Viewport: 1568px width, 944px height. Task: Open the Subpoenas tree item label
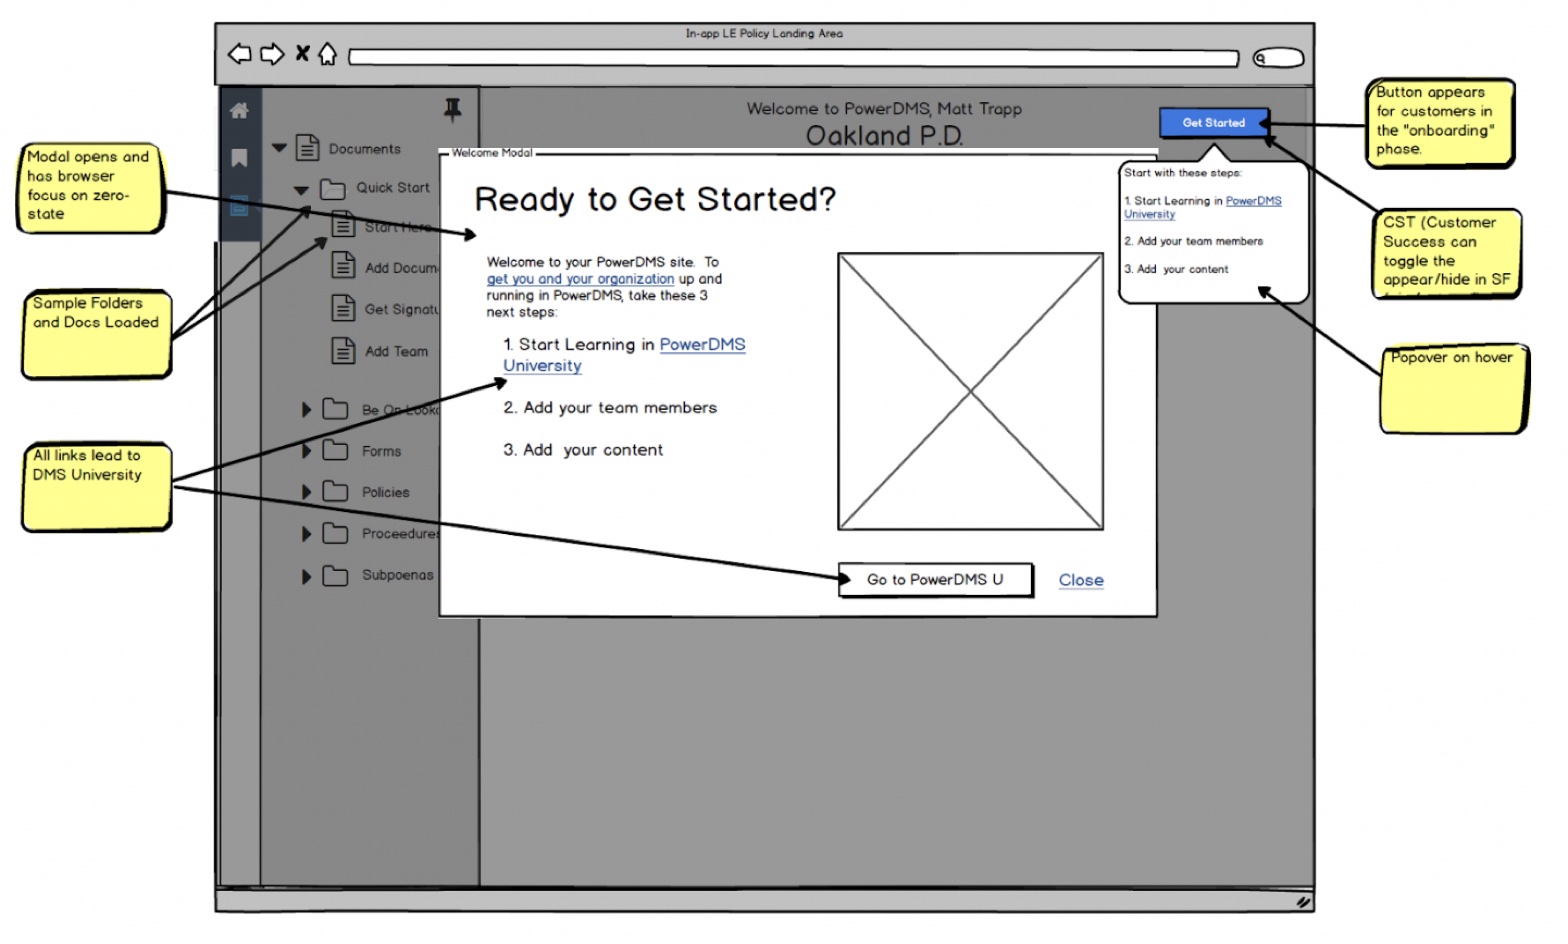pos(397,575)
